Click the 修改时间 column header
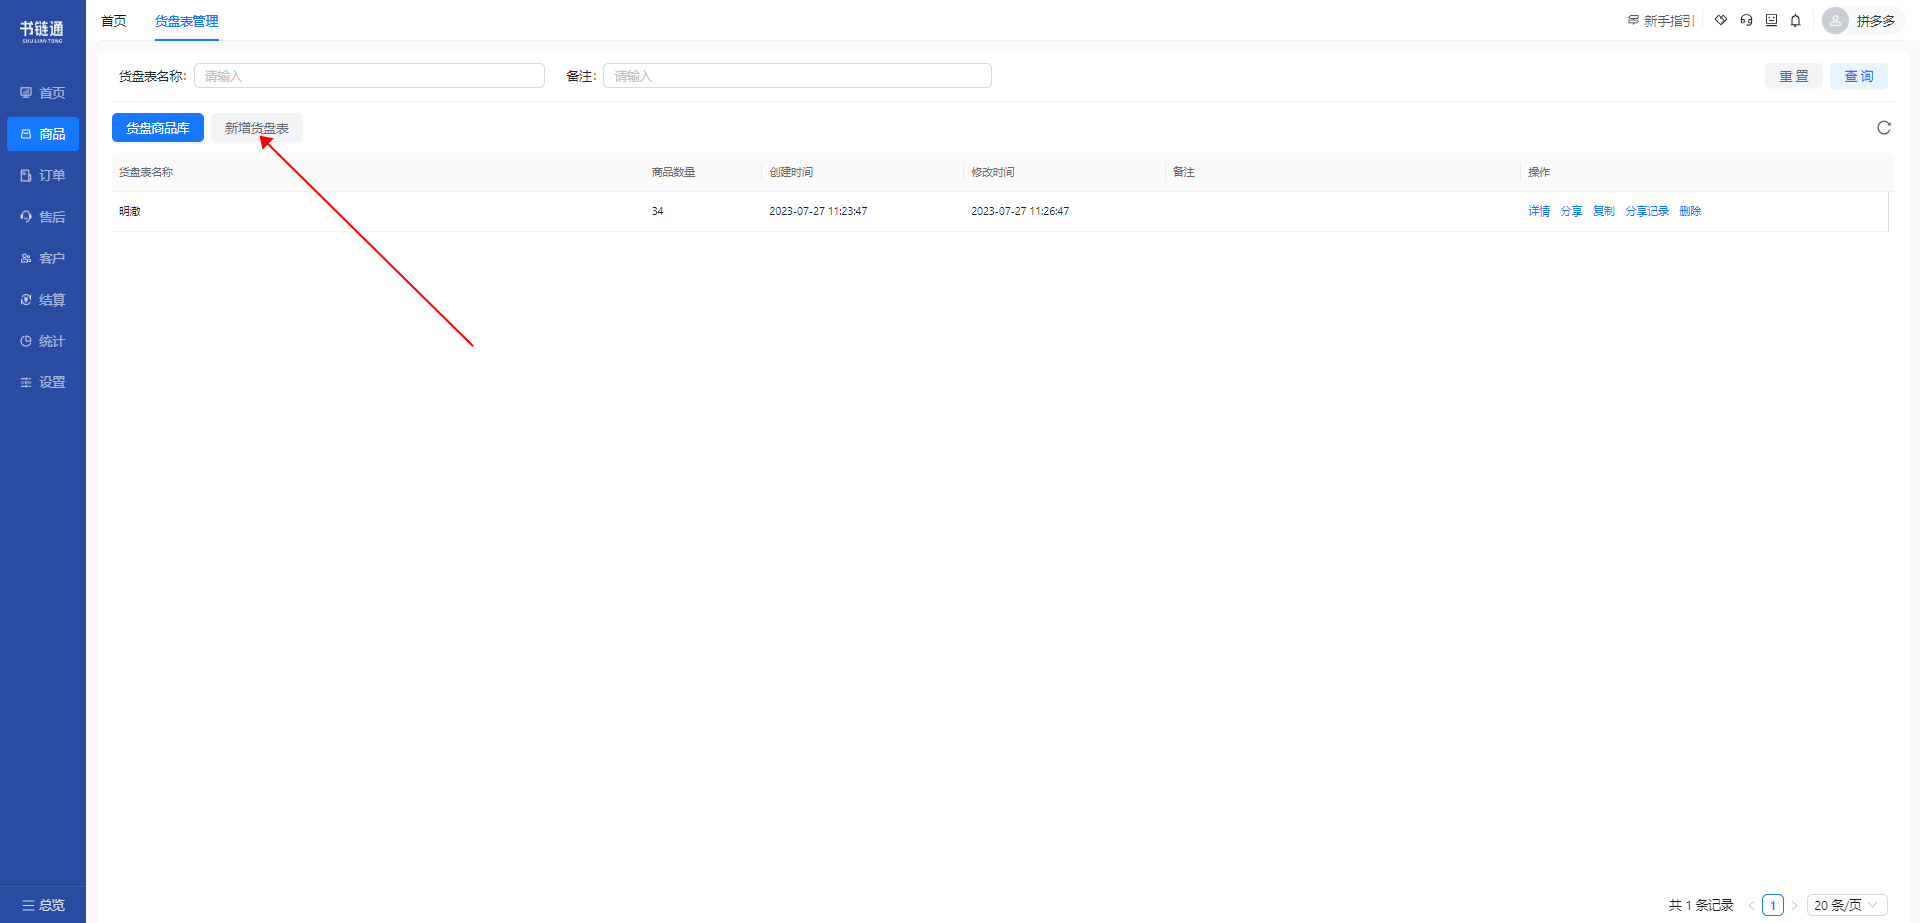The image size is (1920, 923). click(x=993, y=172)
